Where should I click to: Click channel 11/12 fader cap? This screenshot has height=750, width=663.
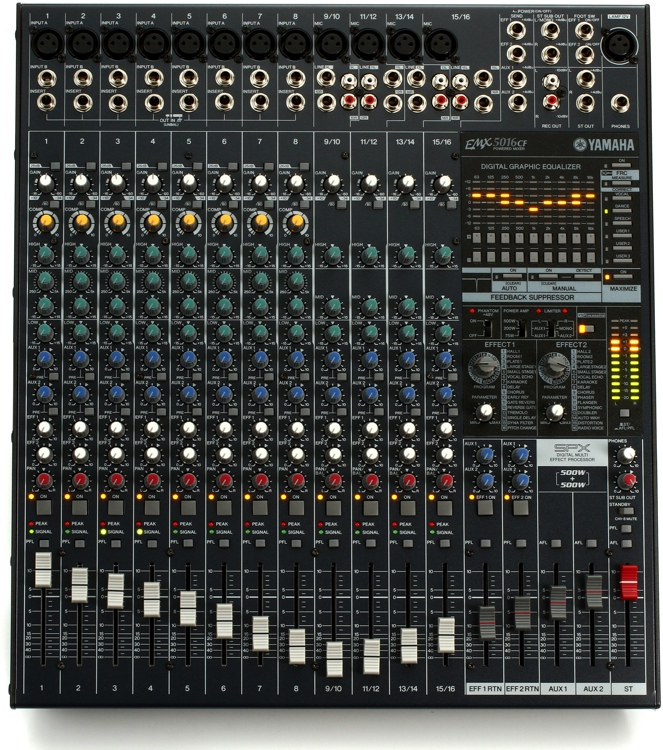[372, 656]
